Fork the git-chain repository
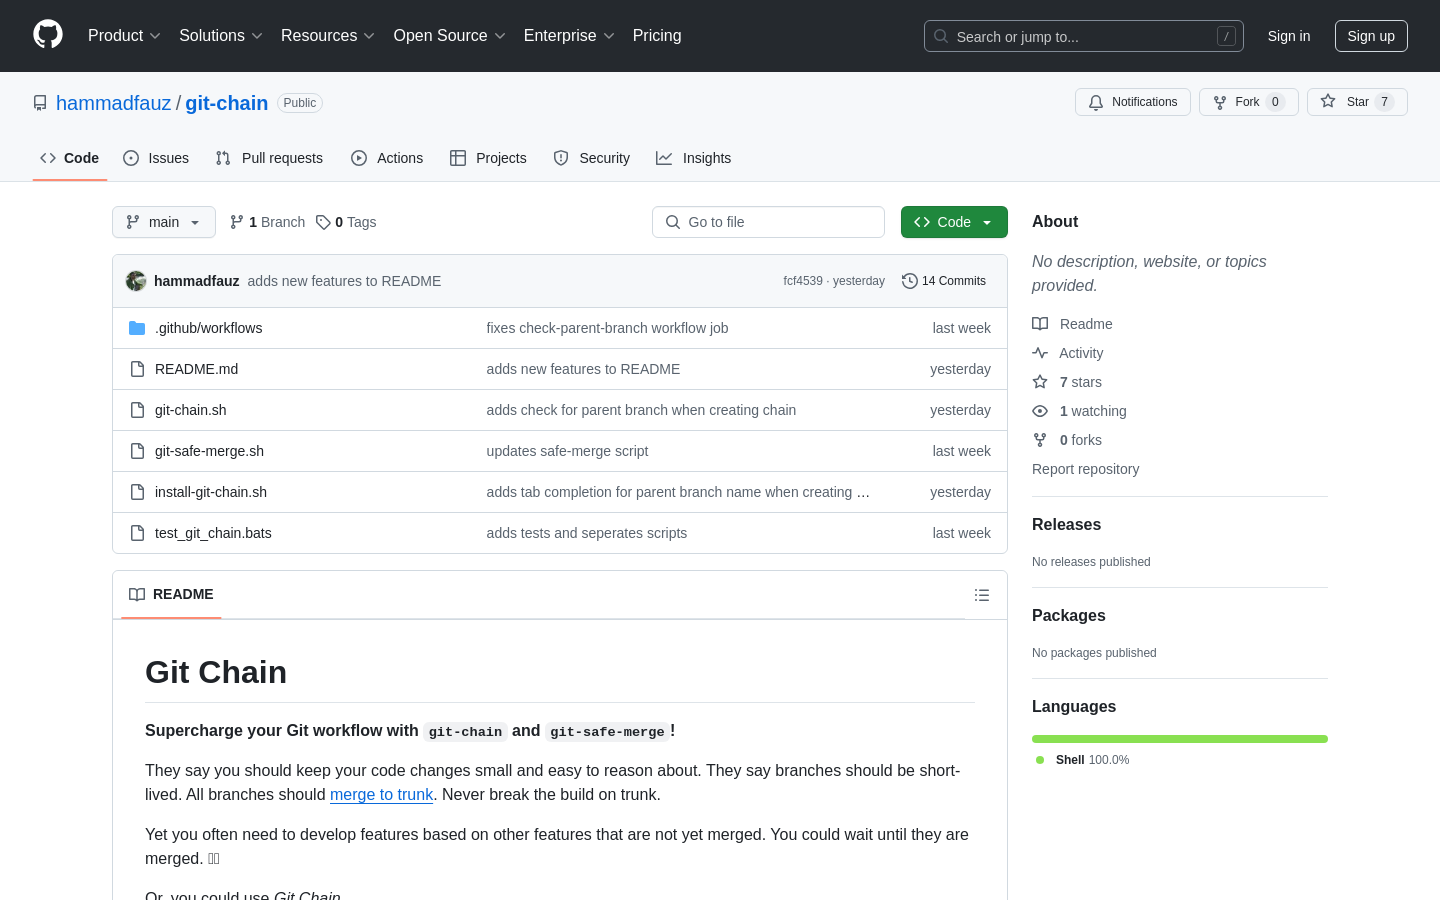 pos(1249,102)
